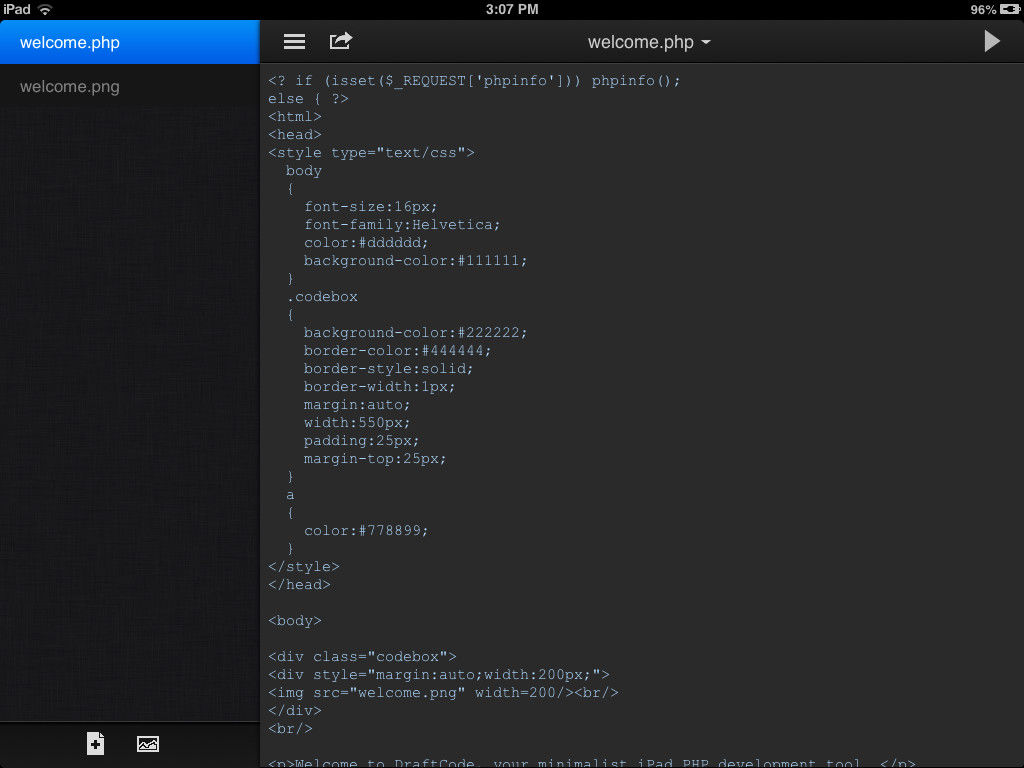Click the 'body' CSS selector line
This screenshot has width=1024, height=768.
(304, 170)
